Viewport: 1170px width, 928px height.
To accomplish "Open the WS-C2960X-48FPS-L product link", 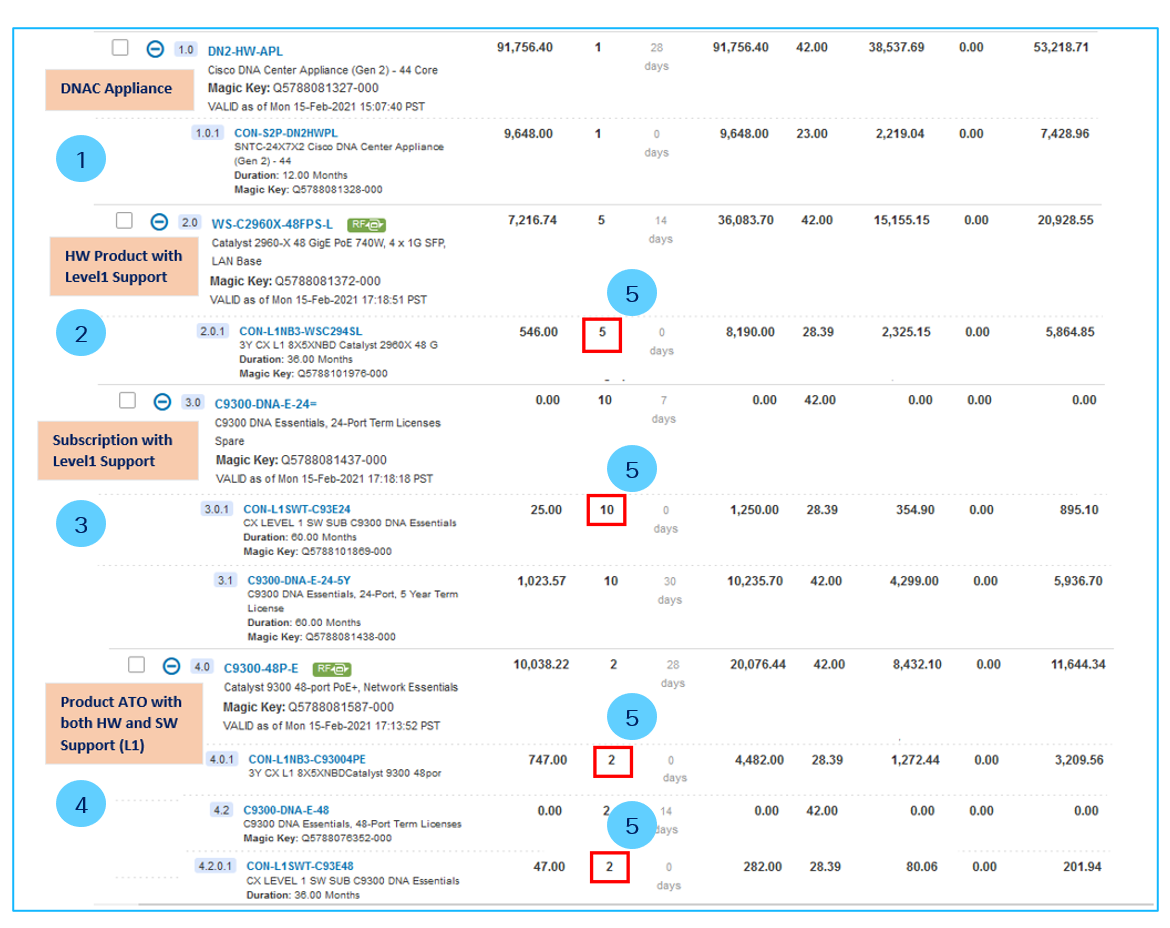I will click(272, 224).
